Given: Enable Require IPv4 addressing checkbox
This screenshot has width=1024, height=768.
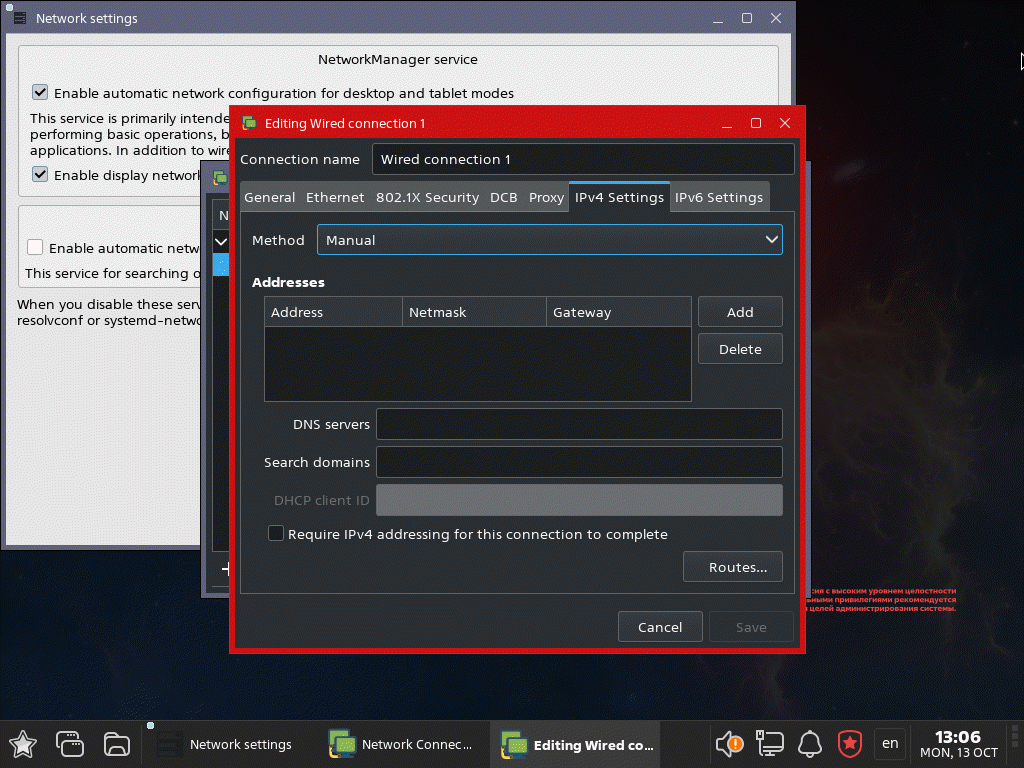Looking at the screenshot, I should (x=276, y=534).
